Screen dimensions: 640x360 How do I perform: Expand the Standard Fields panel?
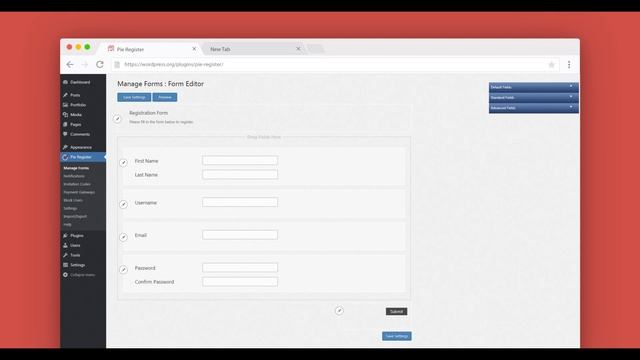click(x=534, y=97)
